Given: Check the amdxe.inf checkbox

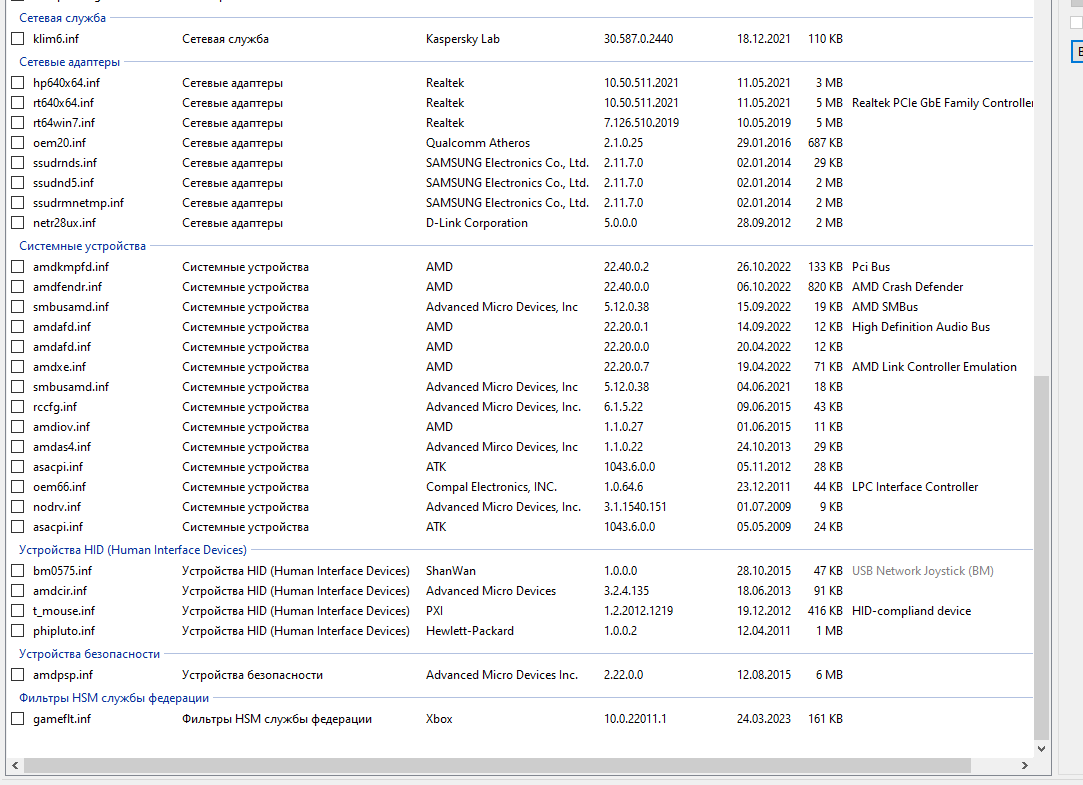Looking at the screenshot, I should point(18,367).
